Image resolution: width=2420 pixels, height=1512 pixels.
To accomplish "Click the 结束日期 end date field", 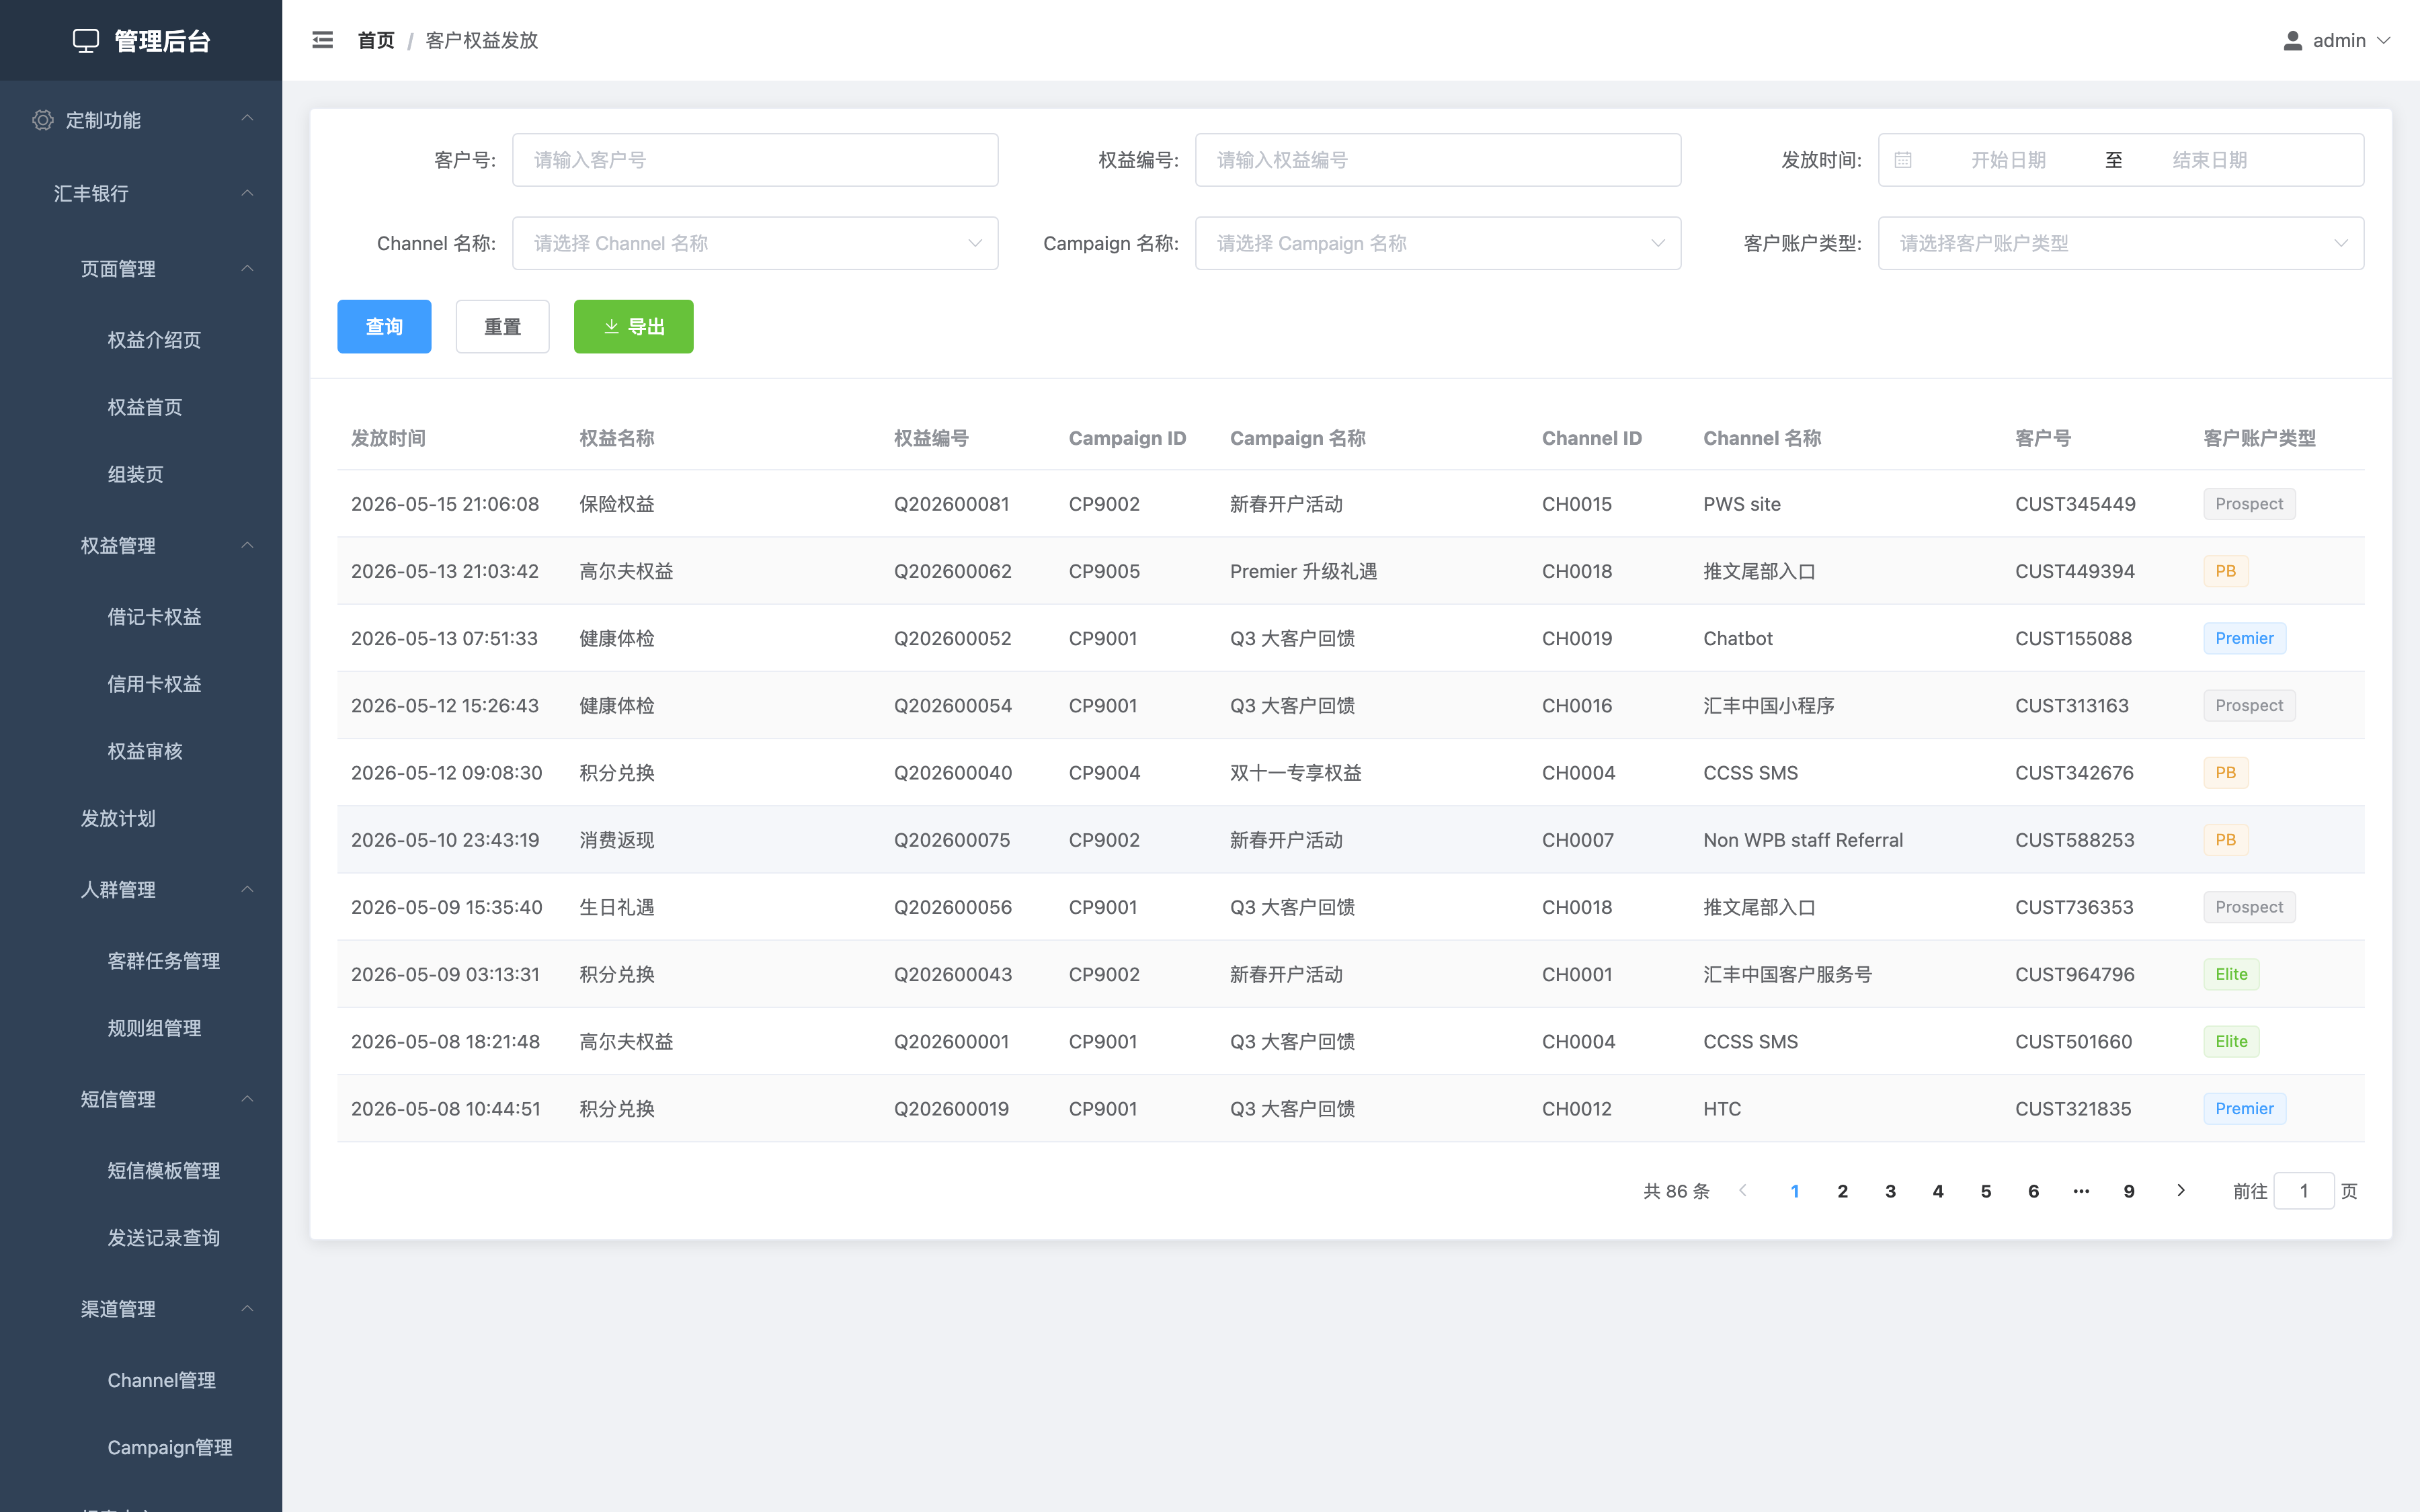I will (2210, 160).
